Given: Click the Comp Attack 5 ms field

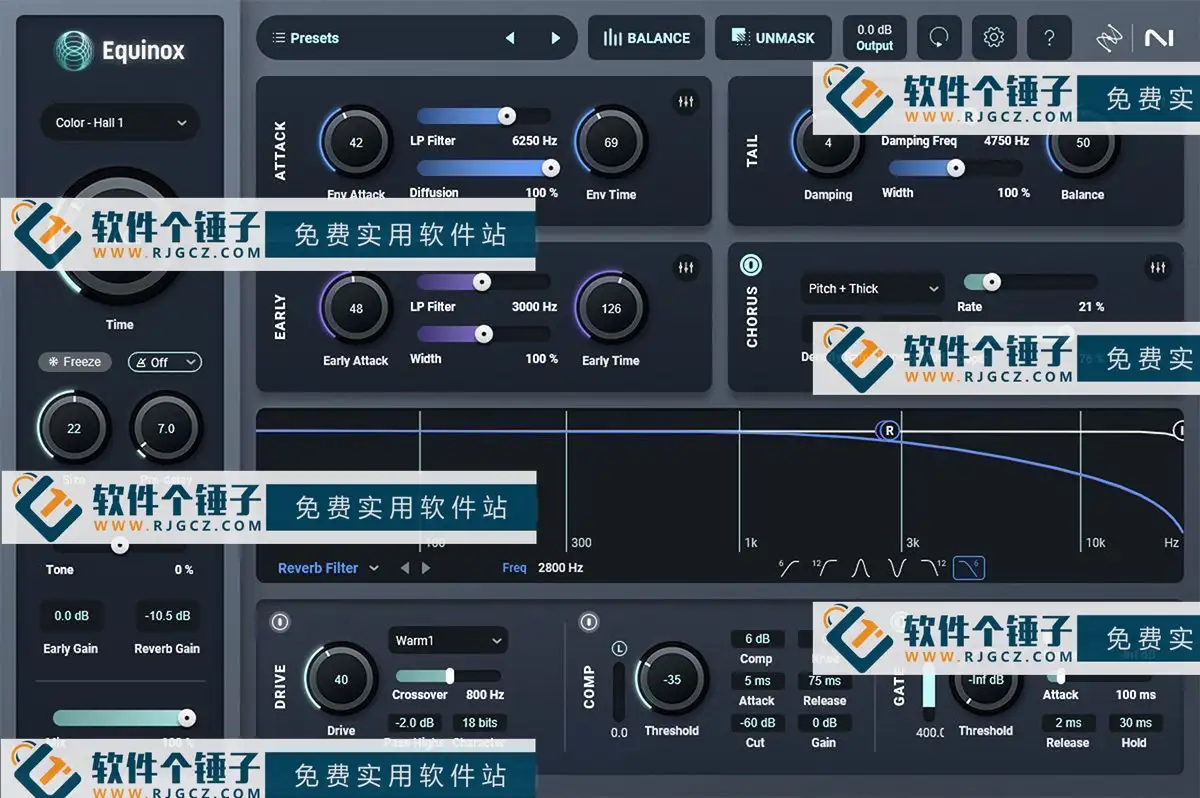Looking at the screenshot, I should 757,681.
